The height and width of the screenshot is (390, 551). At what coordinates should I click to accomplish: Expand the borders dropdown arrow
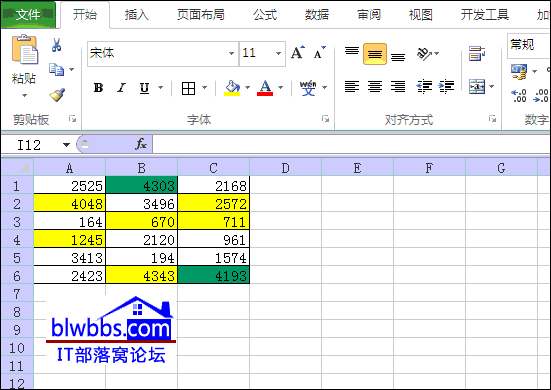click(x=205, y=87)
